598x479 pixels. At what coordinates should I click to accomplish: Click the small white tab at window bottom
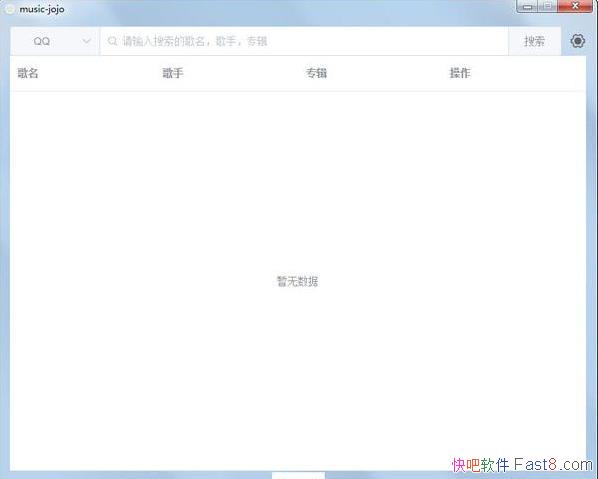(298, 475)
